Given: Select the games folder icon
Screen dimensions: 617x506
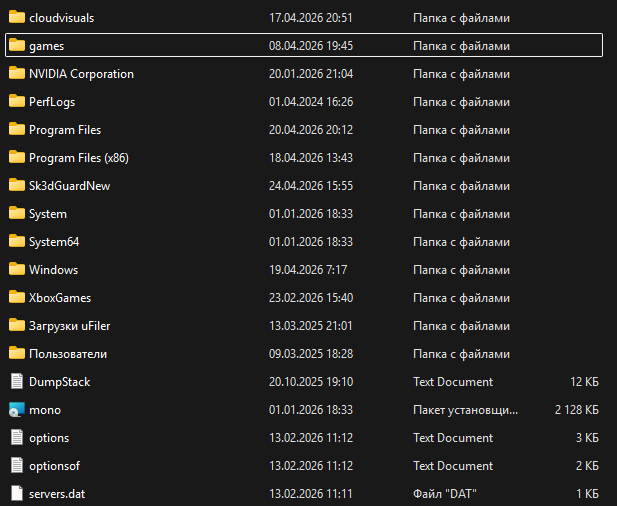Looking at the screenshot, I should point(16,46).
